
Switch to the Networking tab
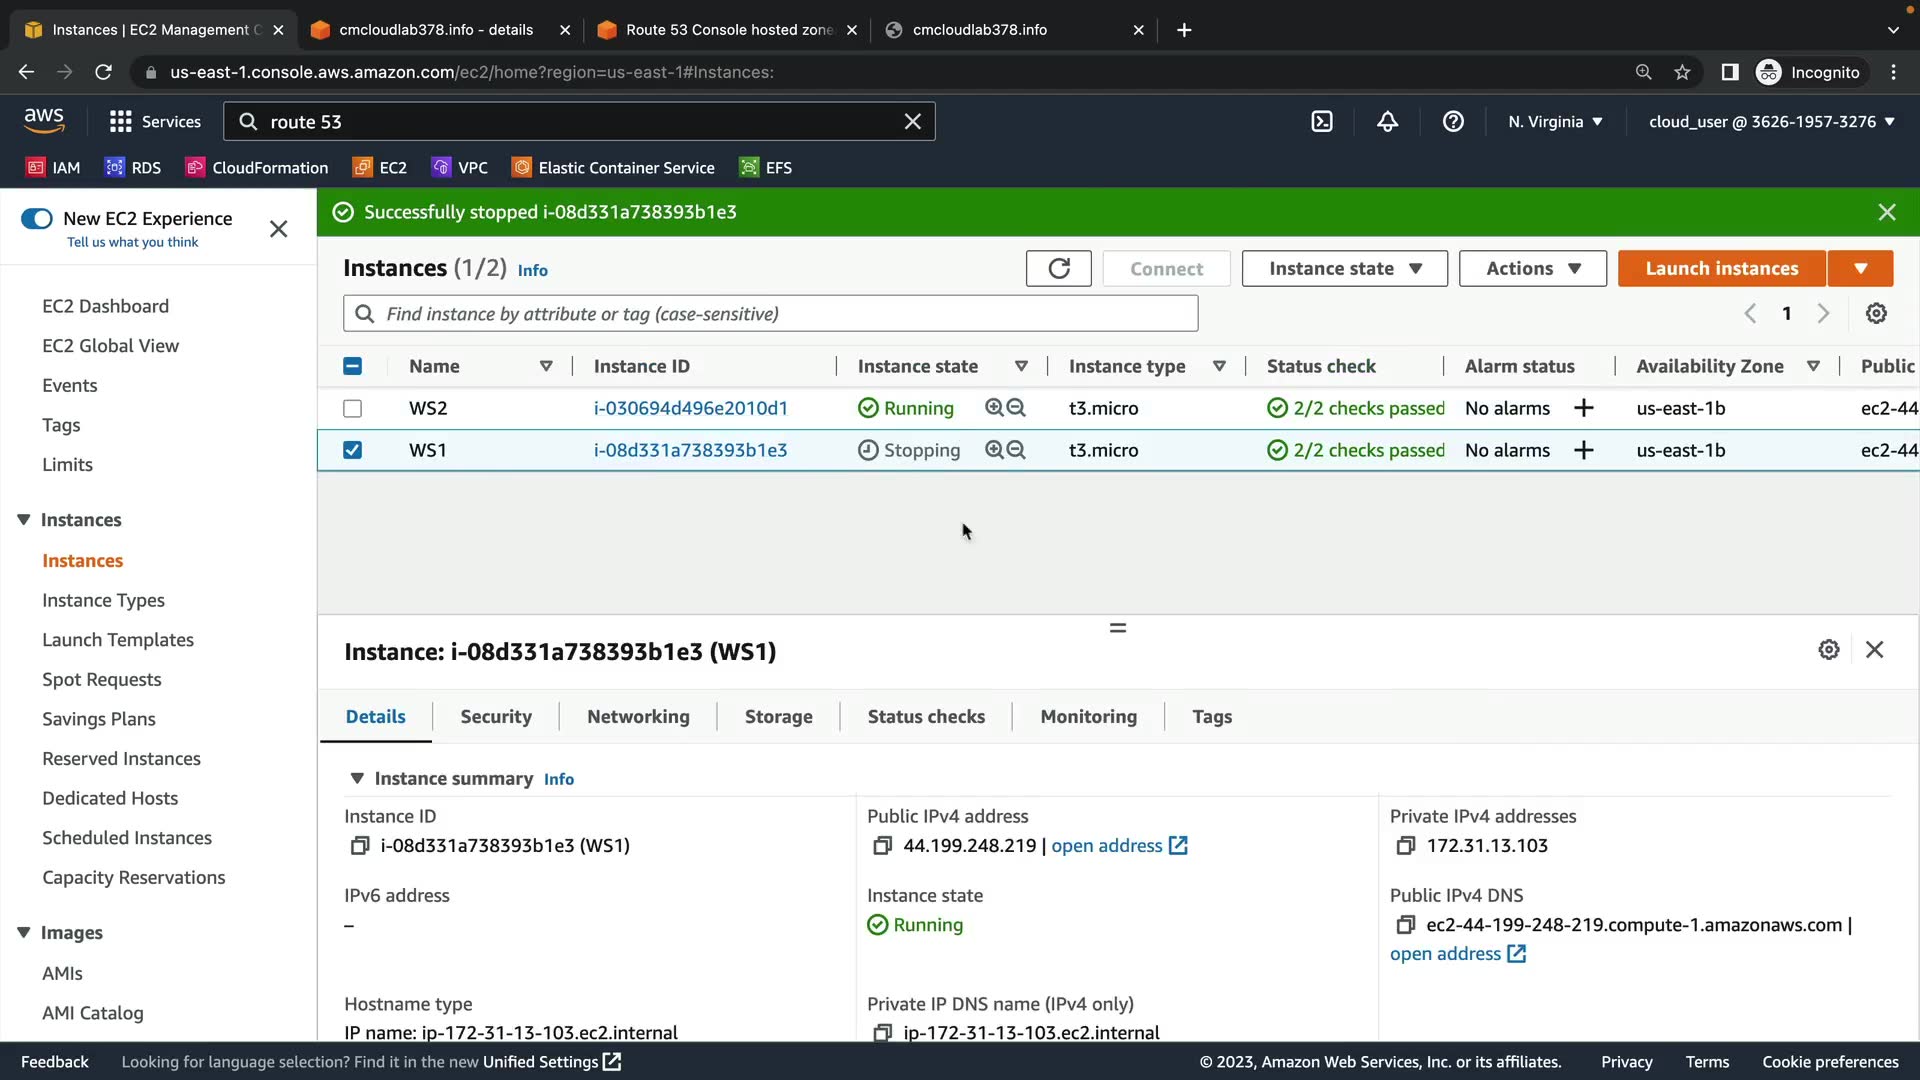(638, 717)
